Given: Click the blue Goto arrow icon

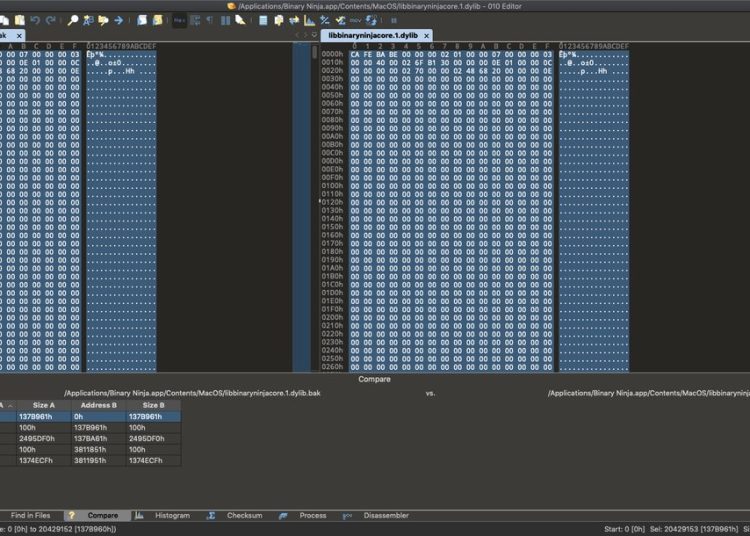Looking at the screenshot, I should pos(118,20).
